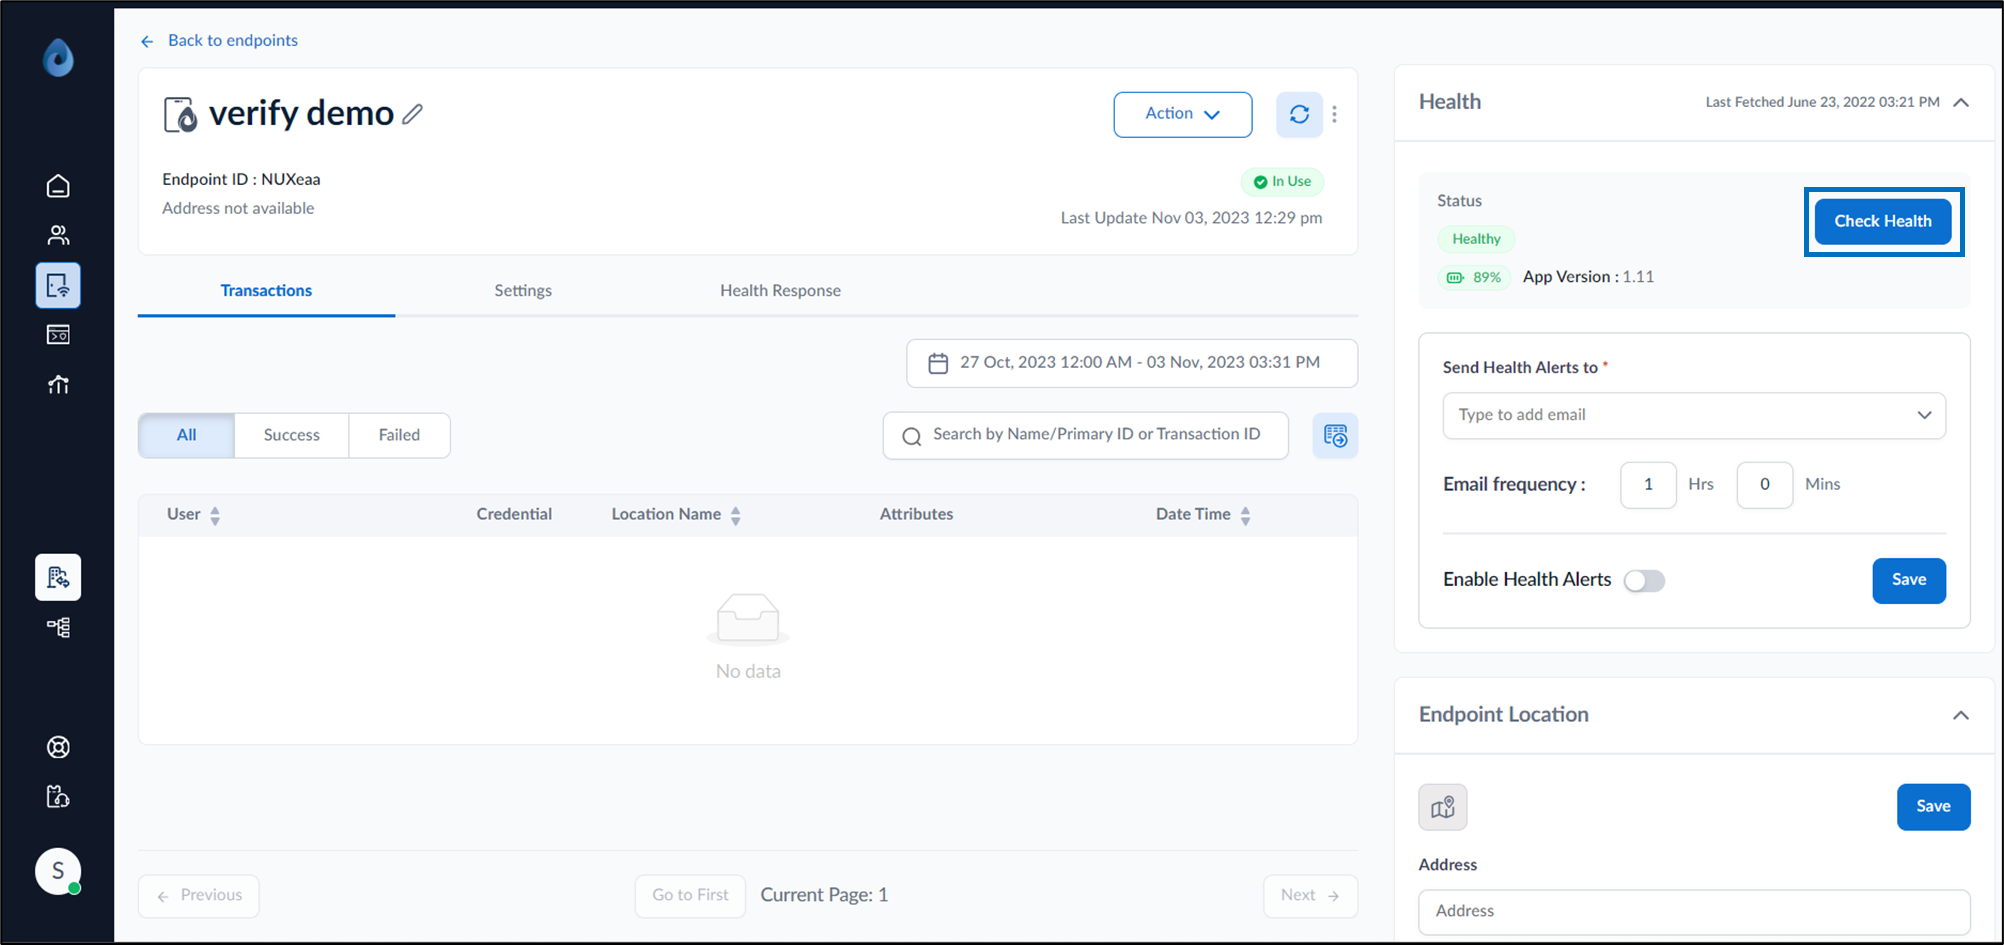Select the endpoints device icon in sidebar
The image size is (2004, 945).
click(x=58, y=285)
